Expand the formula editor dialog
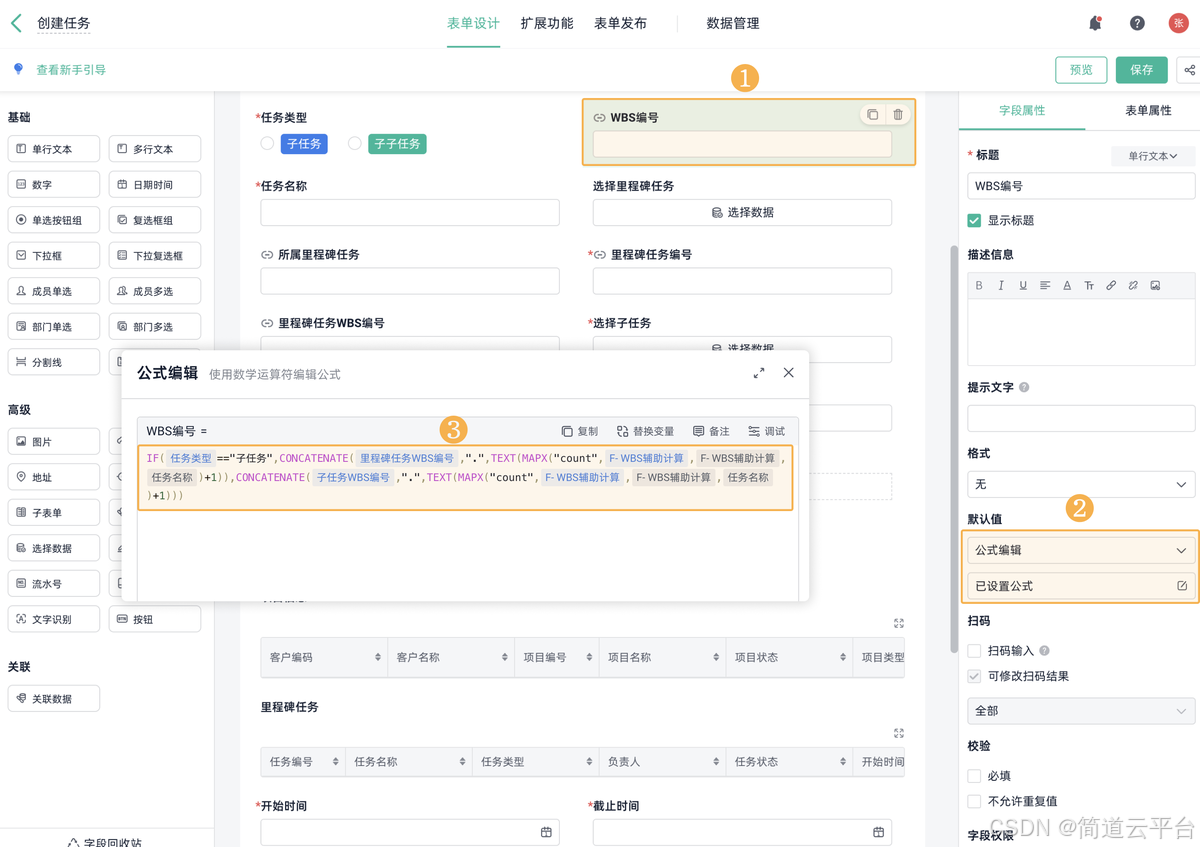The height and width of the screenshot is (847, 1200). point(759,373)
